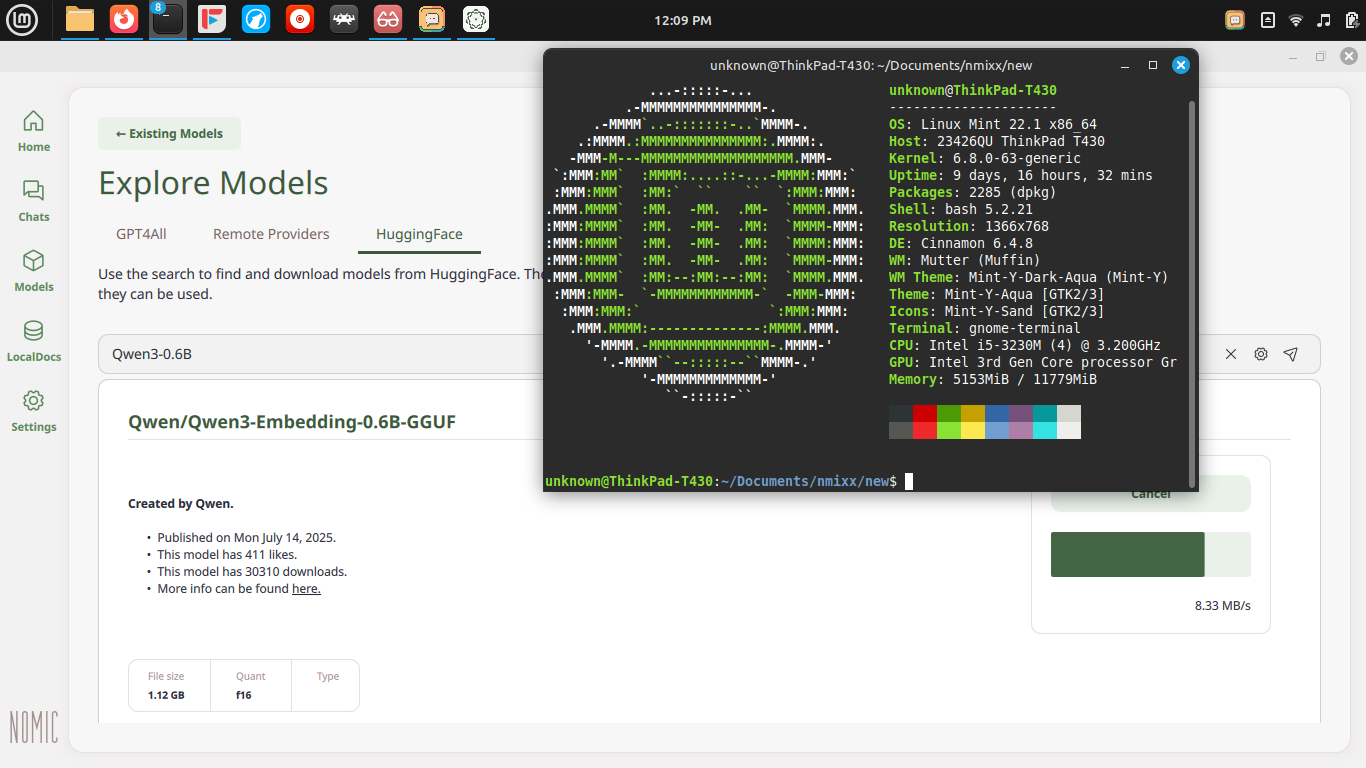Follow the 'here.' more info link
This screenshot has height=768, width=1366.
306,589
